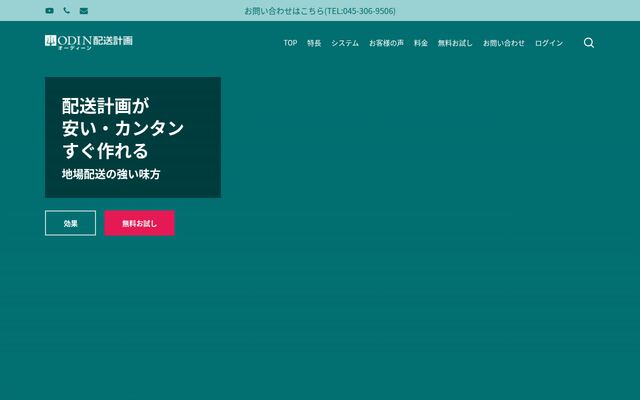Open the お問い合わせ menu item

click(504, 43)
